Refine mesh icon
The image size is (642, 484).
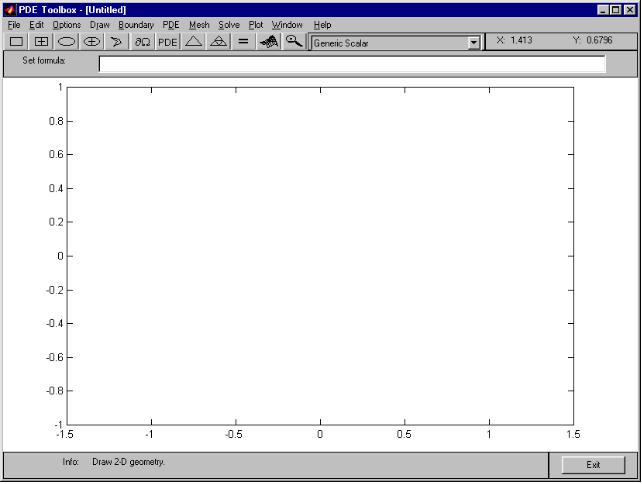point(218,41)
